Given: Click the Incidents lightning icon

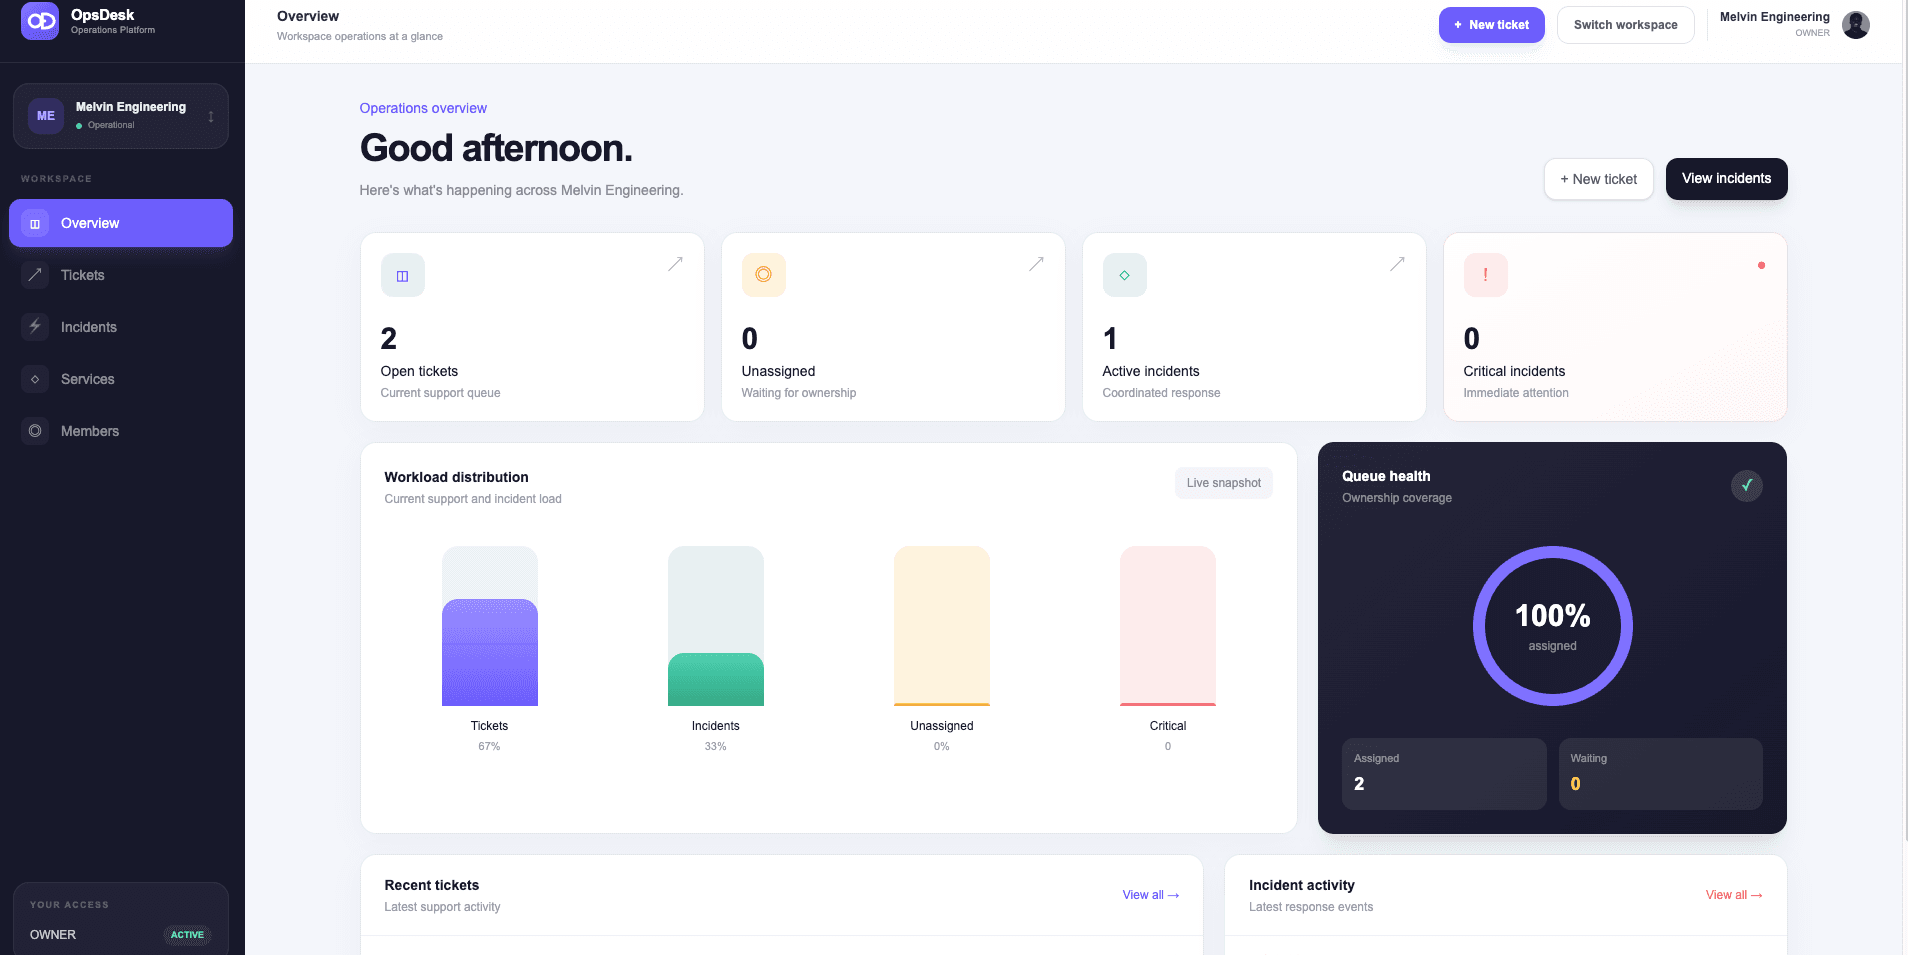Looking at the screenshot, I should [35, 327].
